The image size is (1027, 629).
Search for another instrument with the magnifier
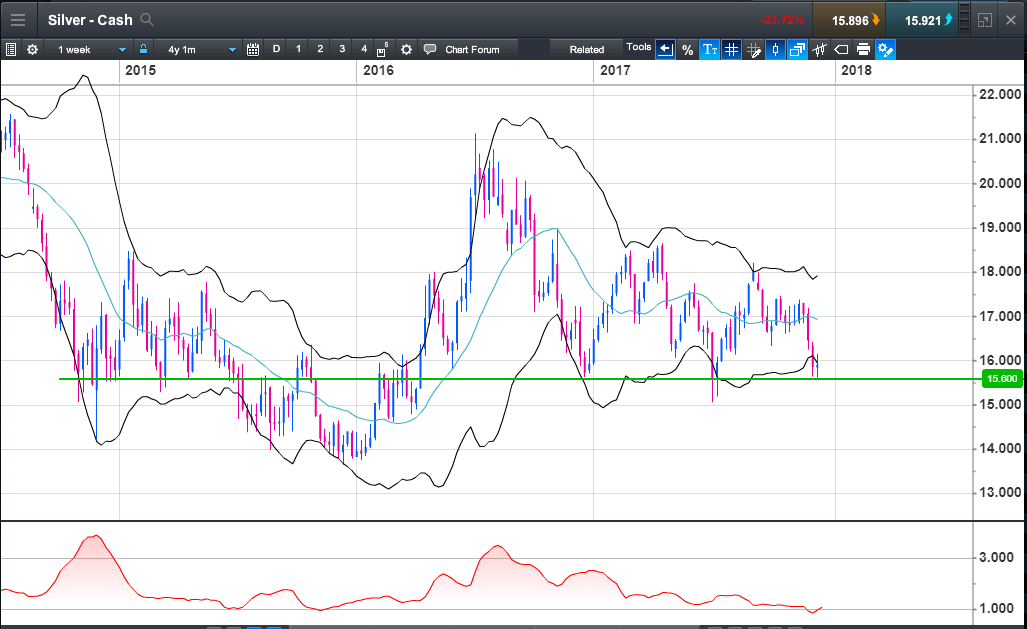point(147,20)
